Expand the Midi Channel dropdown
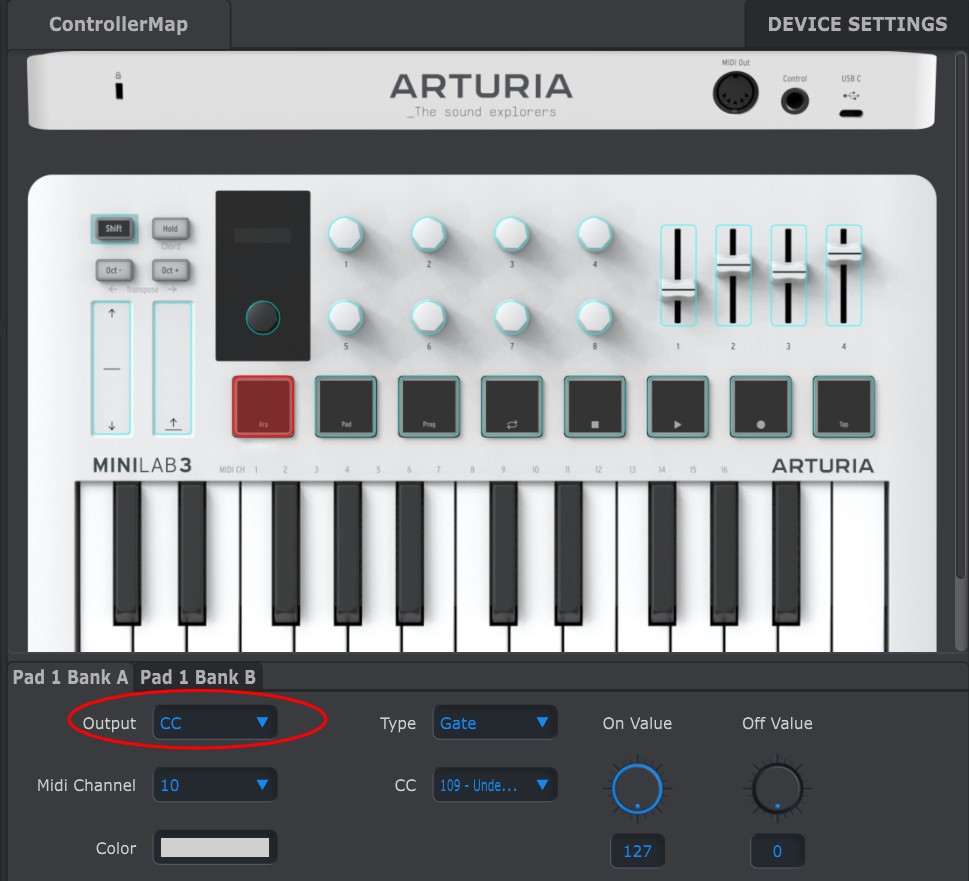The height and width of the screenshot is (881, 969). click(215, 785)
